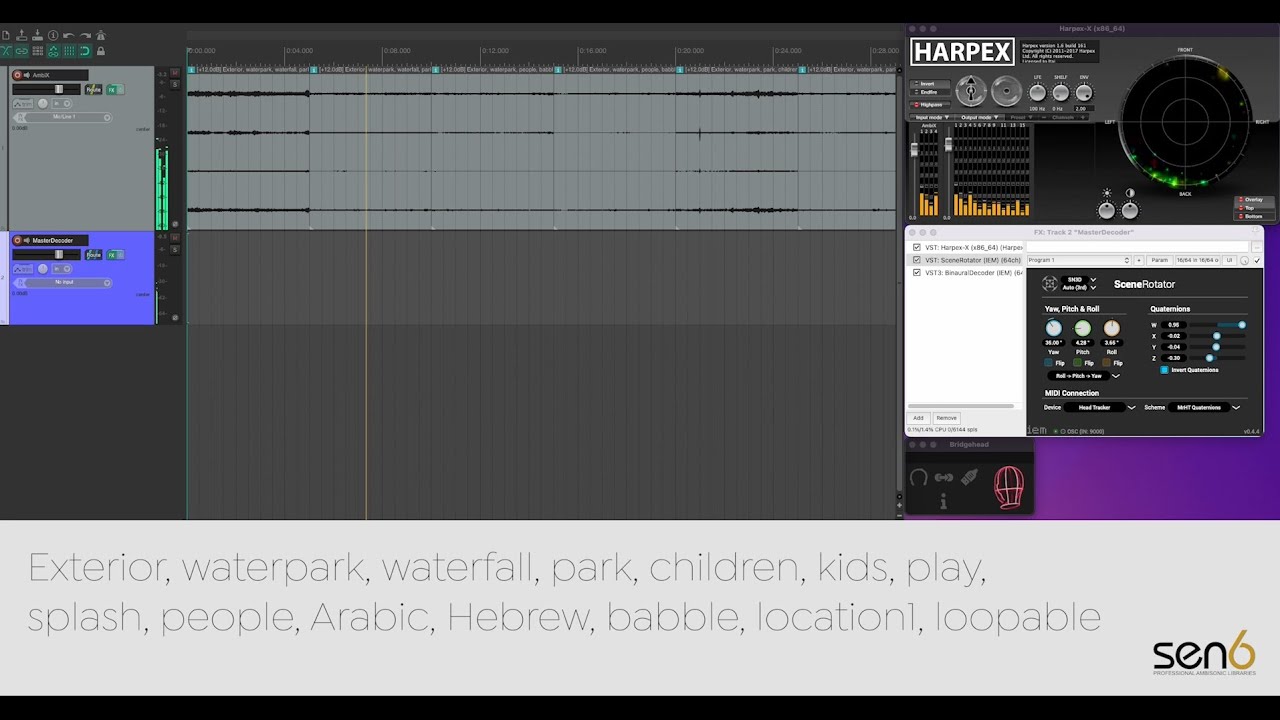This screenshot has height=720, width=1280.
Task: Click the redo arrow in REAPER toolbar
Action: (x=85, y=36)
